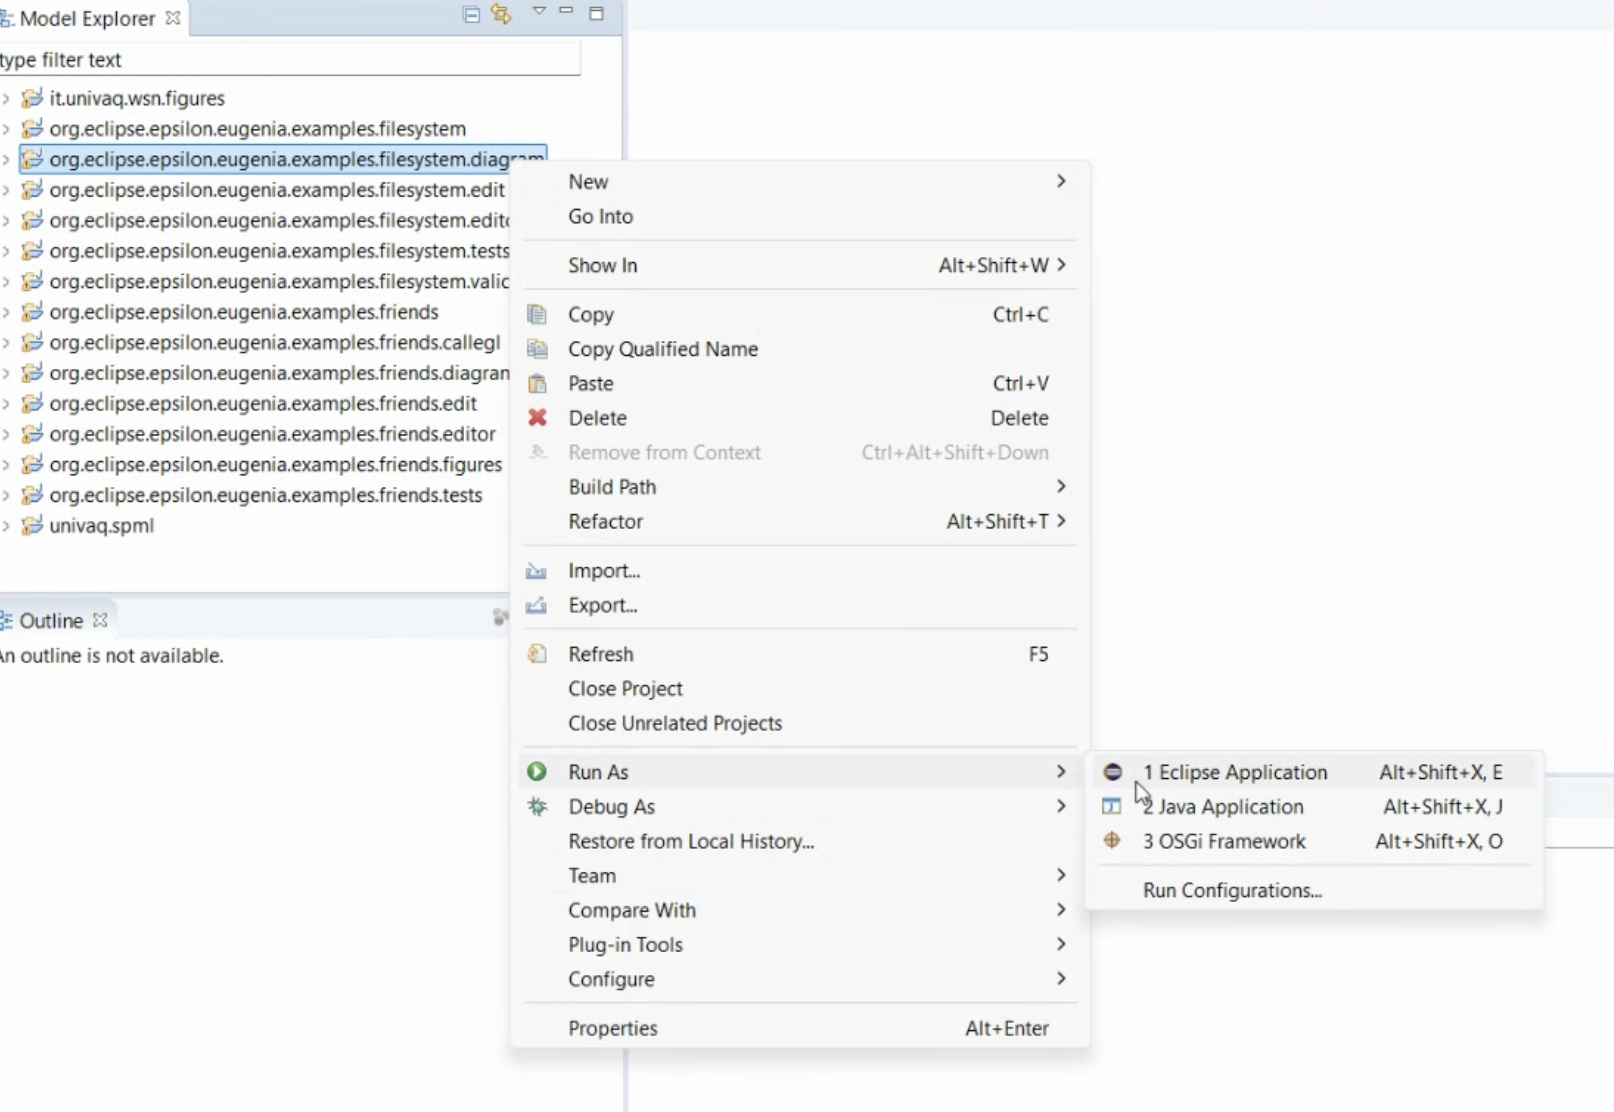Click the OSGi Framework globe icon

point(1111,841)
